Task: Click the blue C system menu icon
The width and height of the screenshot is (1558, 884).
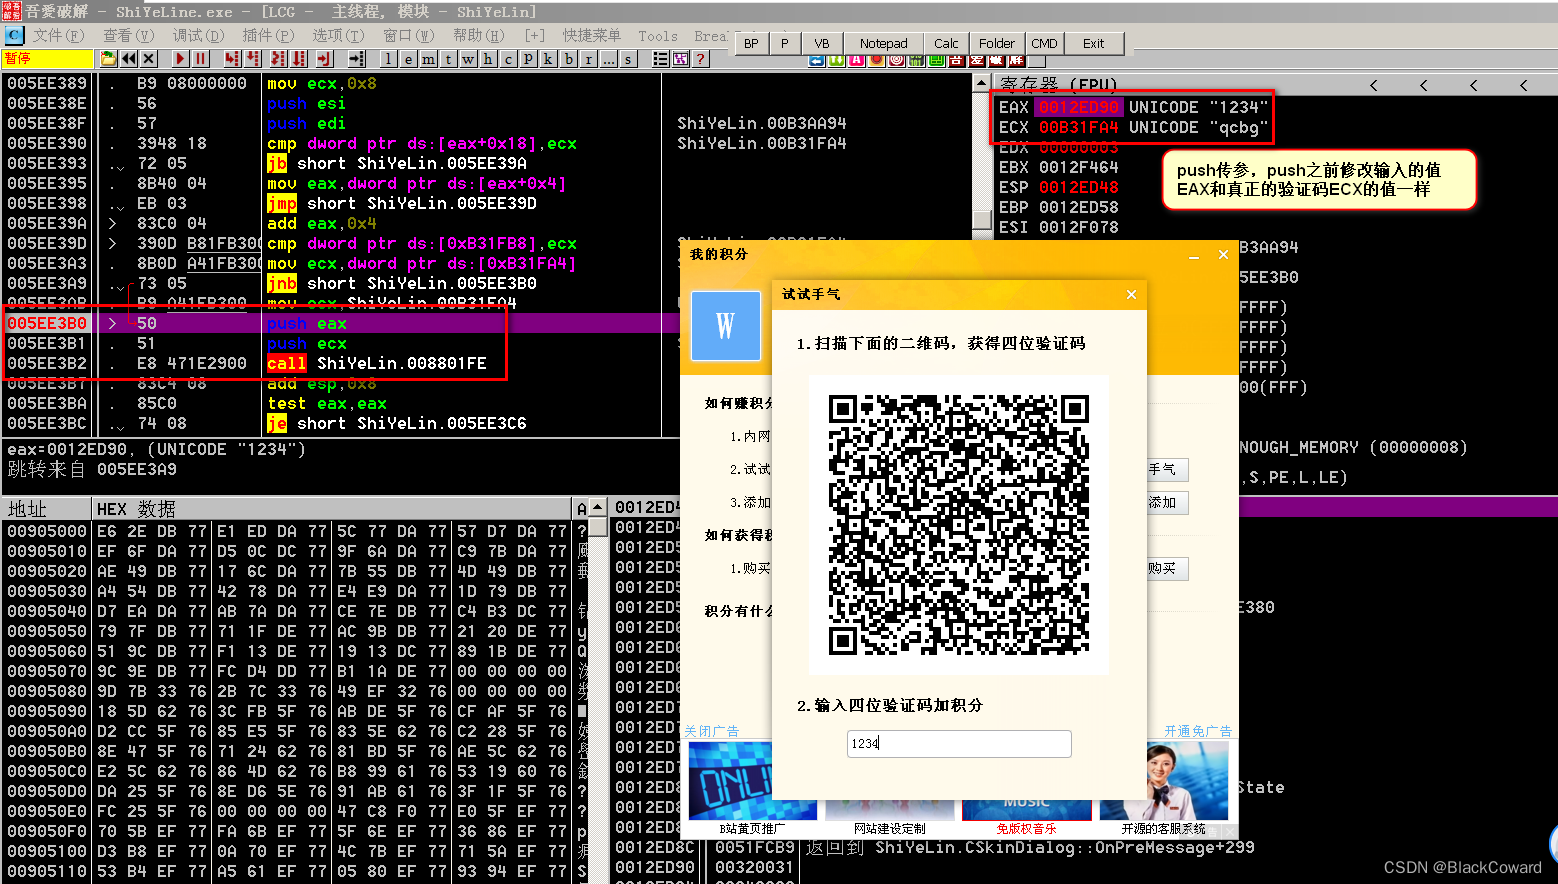Action: (x=14, y=35)
